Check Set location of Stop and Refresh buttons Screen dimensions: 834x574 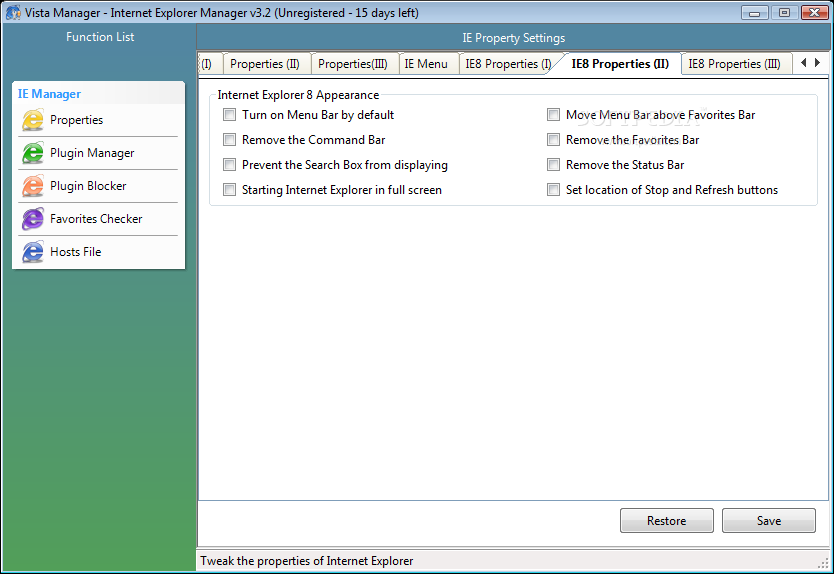pos(554,190)
